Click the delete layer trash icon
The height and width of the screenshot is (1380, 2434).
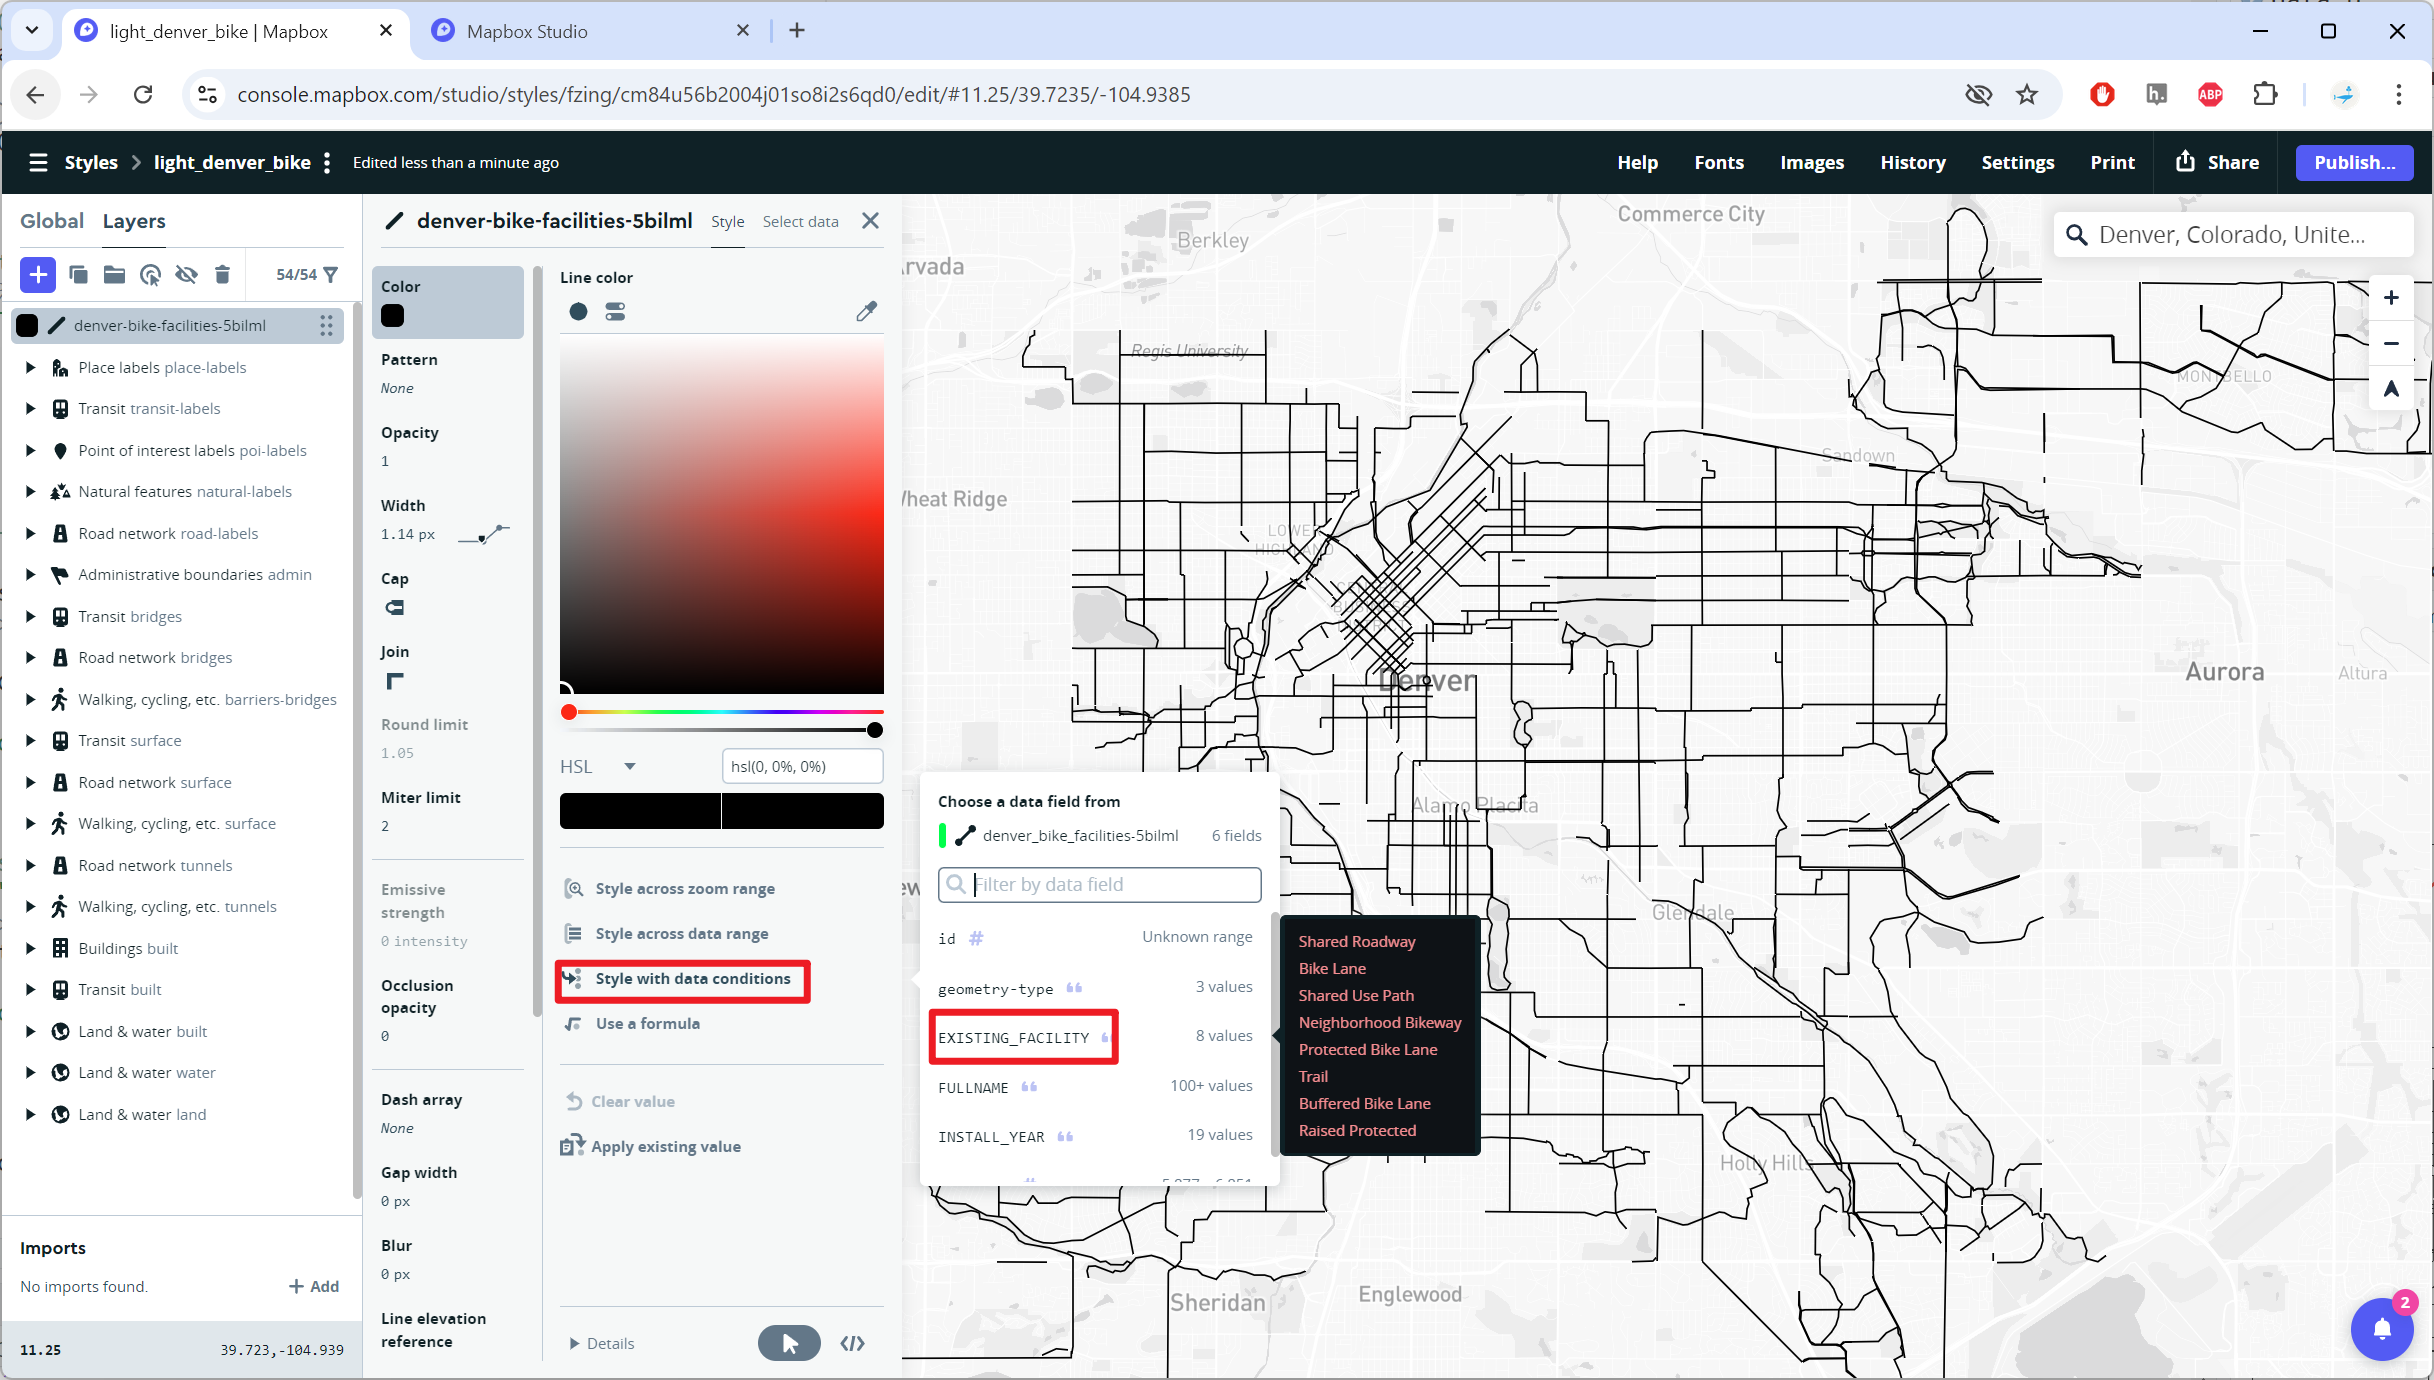coord(222,274)
